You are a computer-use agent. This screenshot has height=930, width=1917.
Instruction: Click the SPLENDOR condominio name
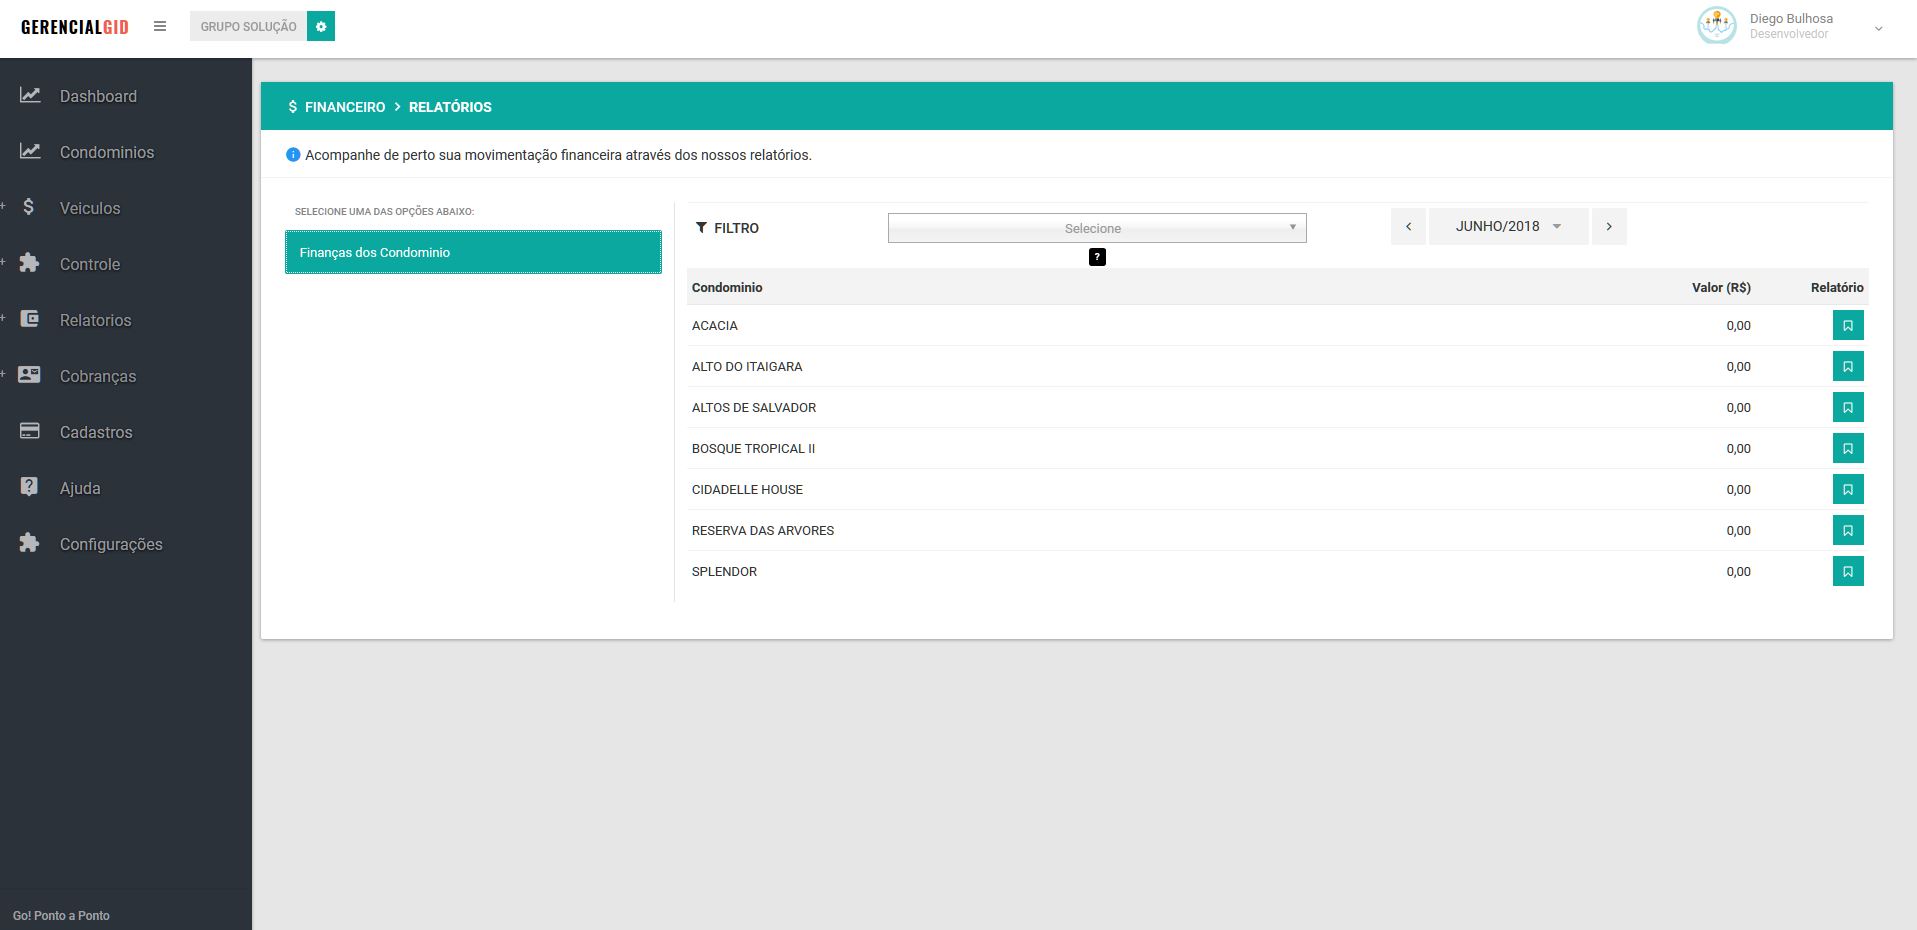(x=724, y=571)
